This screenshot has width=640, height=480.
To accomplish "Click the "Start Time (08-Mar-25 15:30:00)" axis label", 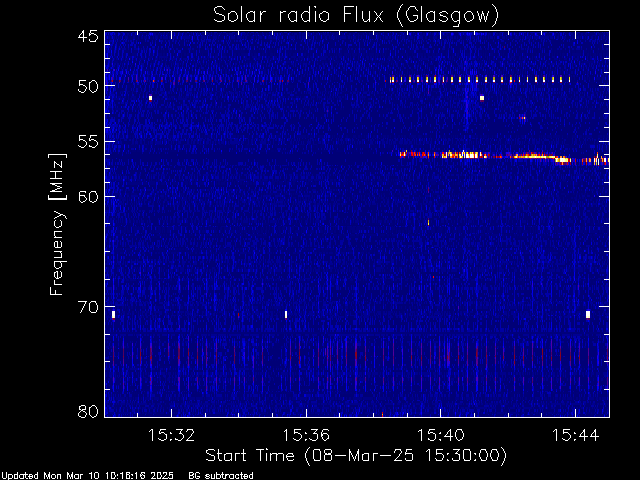I will pyautogui.click(x=356, y=456).
